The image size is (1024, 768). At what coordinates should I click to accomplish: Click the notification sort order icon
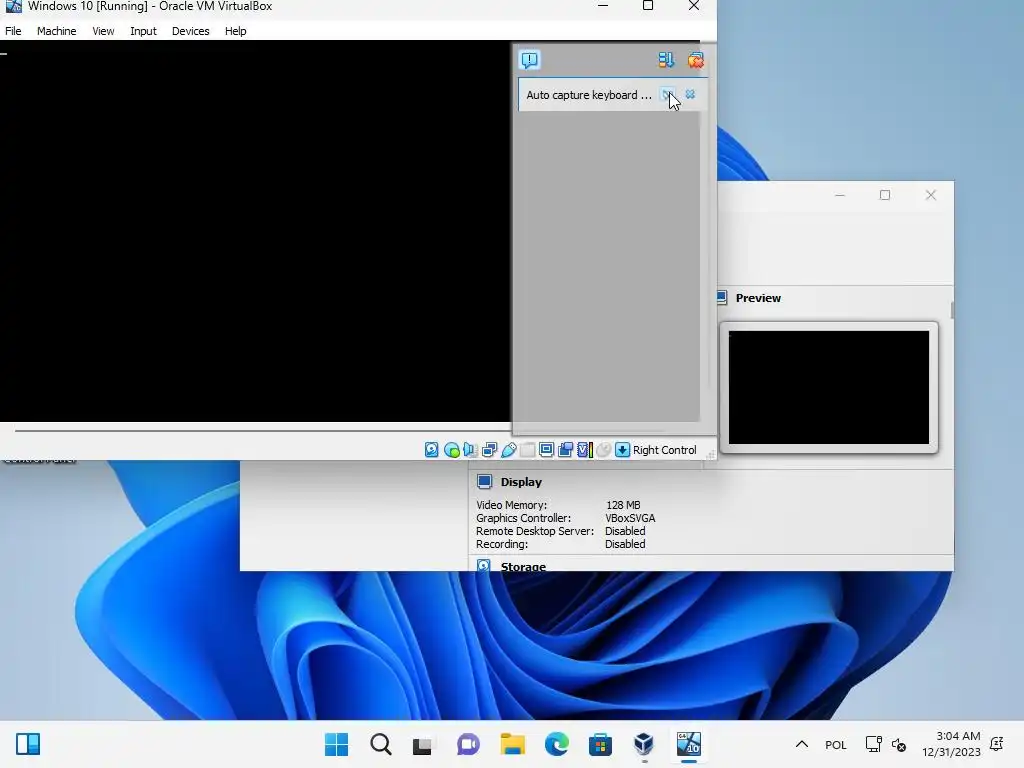click(x=666, y=60)
